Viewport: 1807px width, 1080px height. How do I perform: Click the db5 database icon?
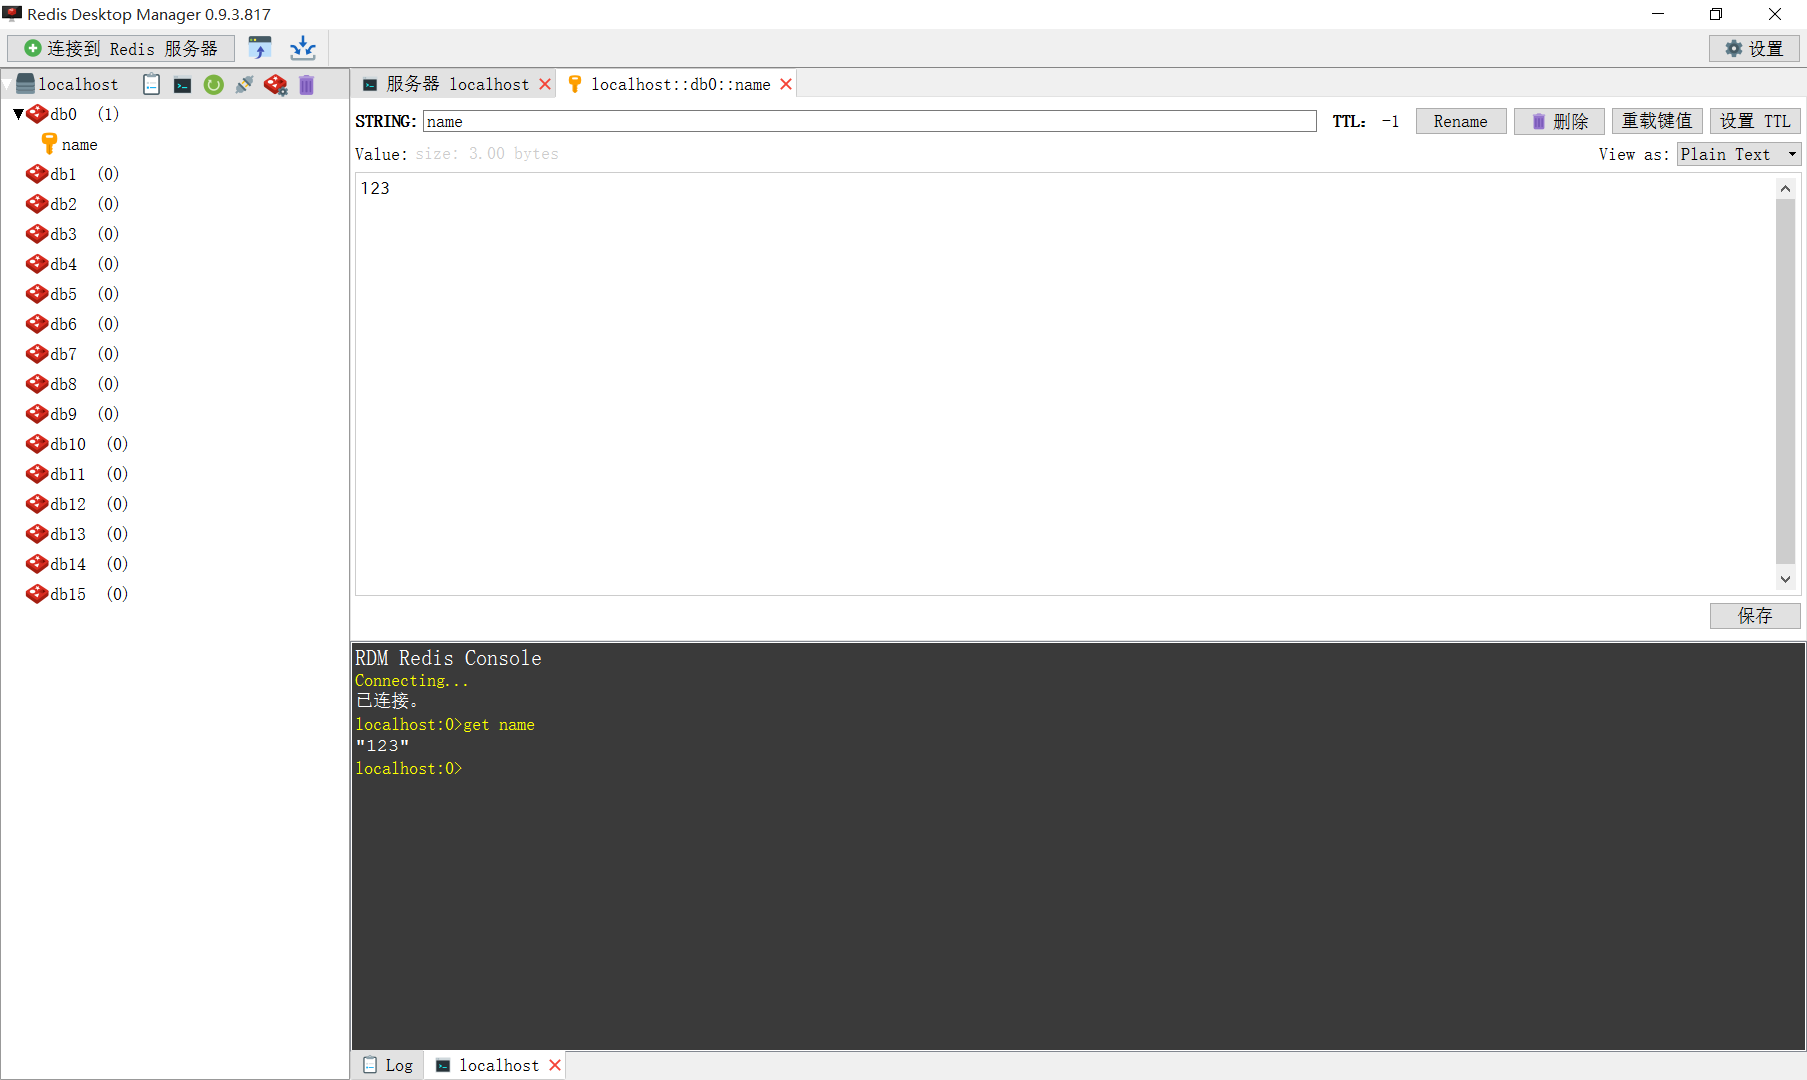click(37, 294)
